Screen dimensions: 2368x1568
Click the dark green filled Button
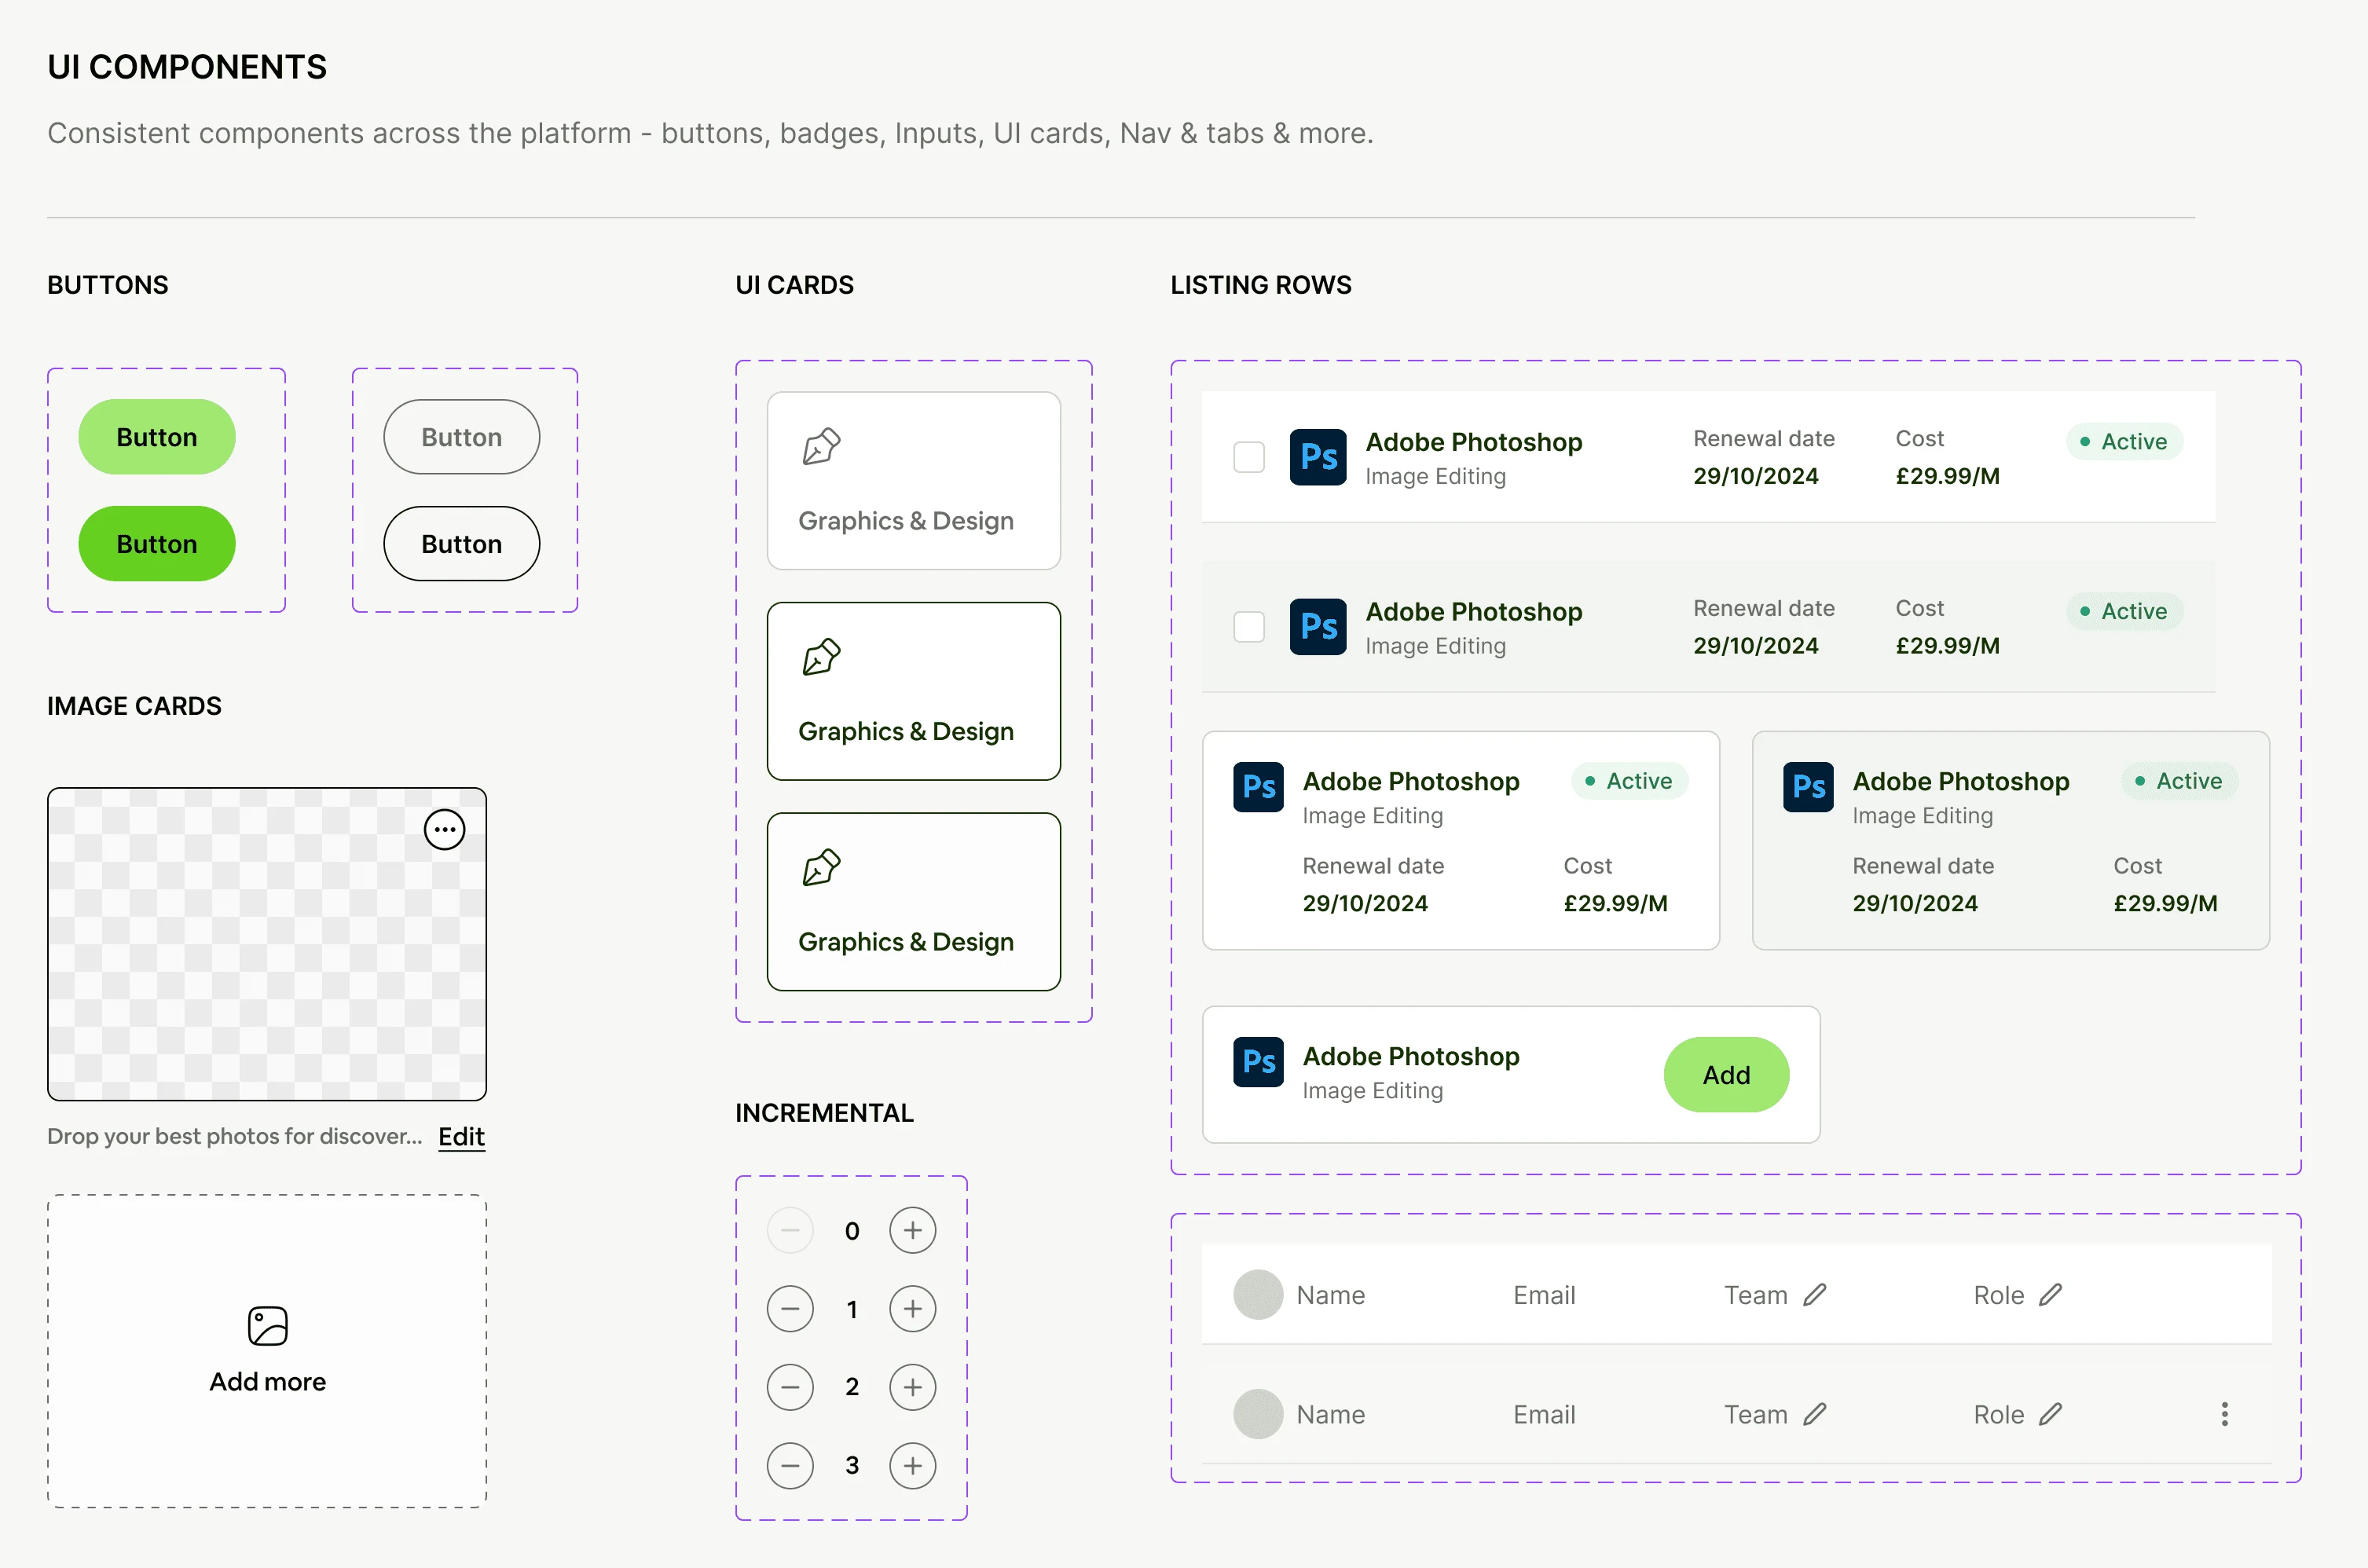pyautogui.click(x=157, y=544)
